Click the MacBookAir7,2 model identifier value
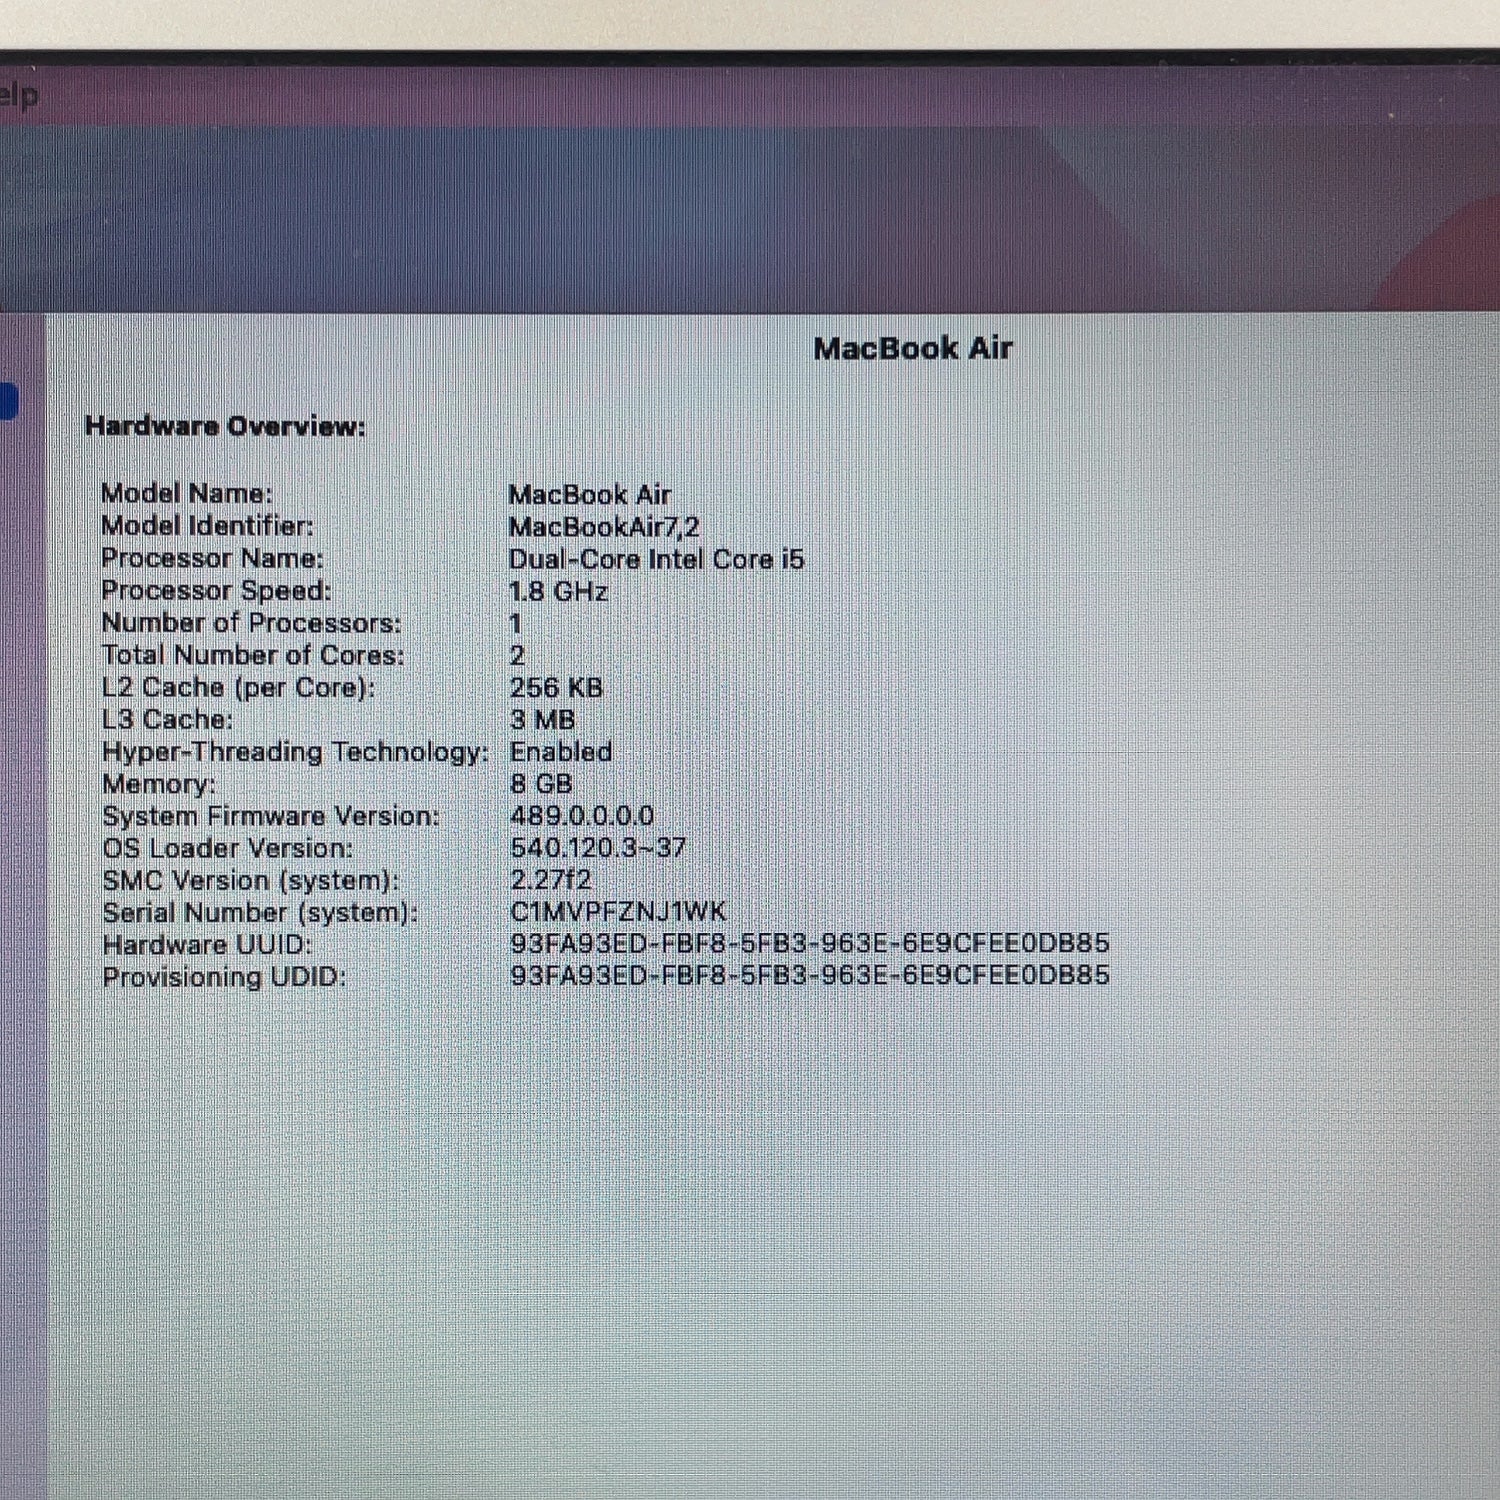This screenshot has width=1500, height=1500. pyautogui.click(x=604, y=526)
